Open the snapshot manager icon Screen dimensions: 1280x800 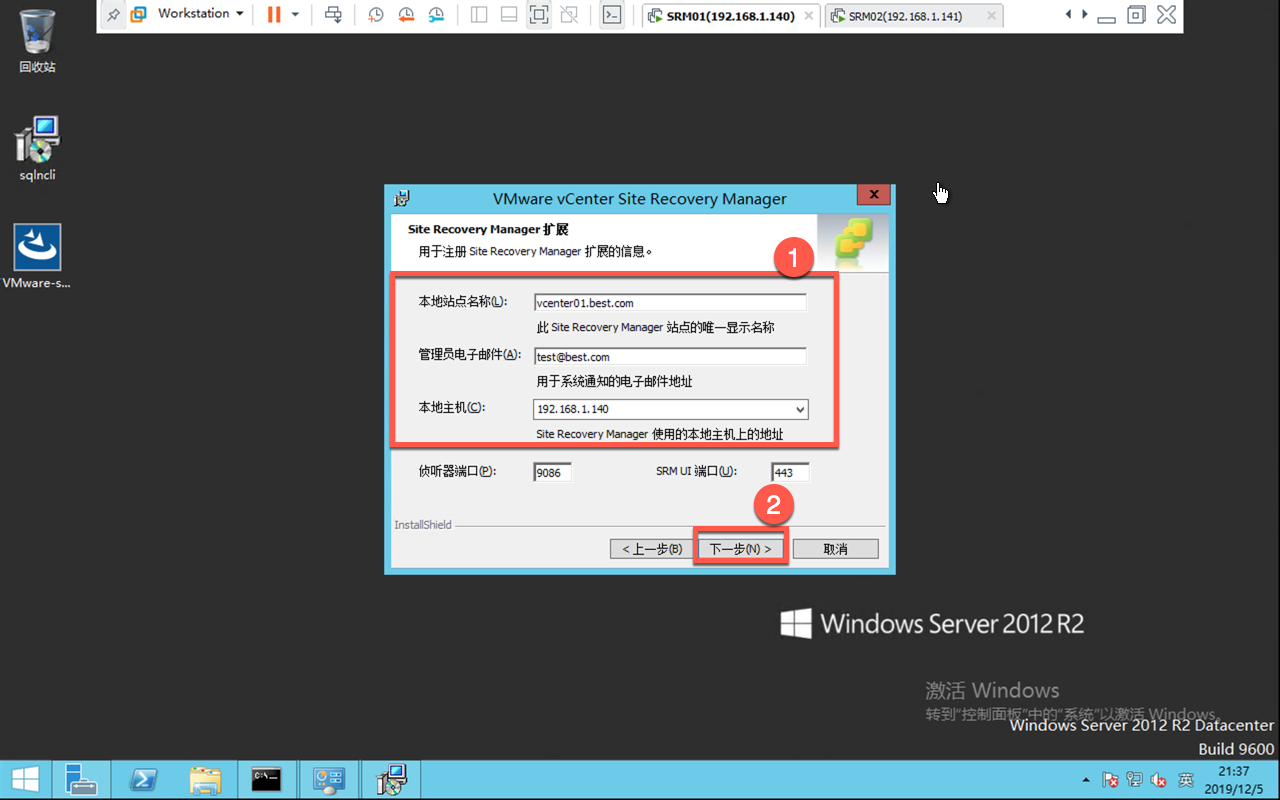tap(436, 15)
